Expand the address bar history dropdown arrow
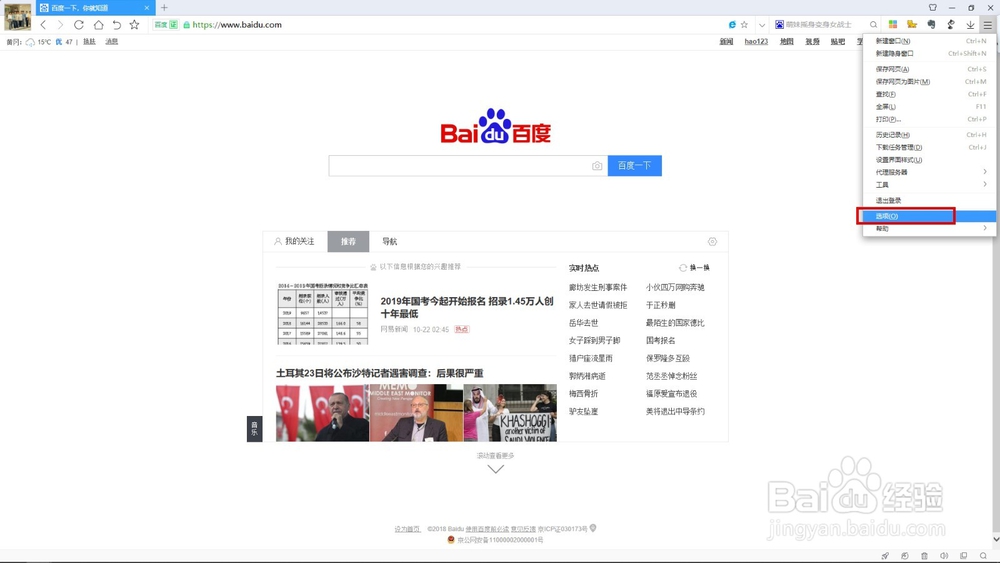 [x=761, y=25]
